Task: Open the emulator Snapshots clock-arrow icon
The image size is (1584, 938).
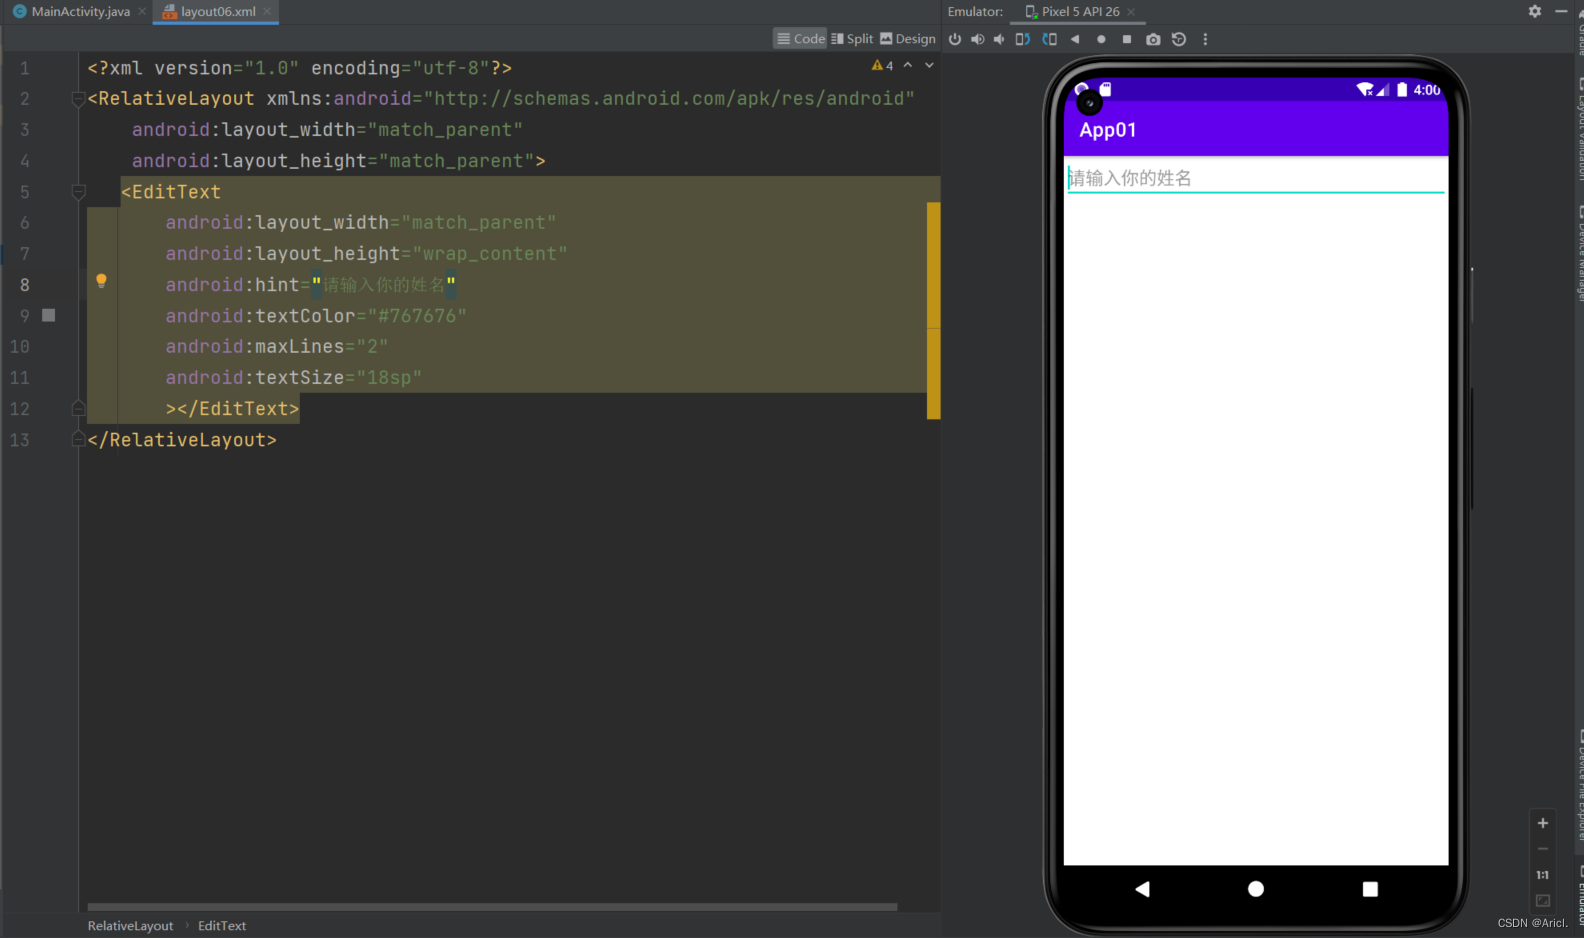Action: click(1179, 39)
